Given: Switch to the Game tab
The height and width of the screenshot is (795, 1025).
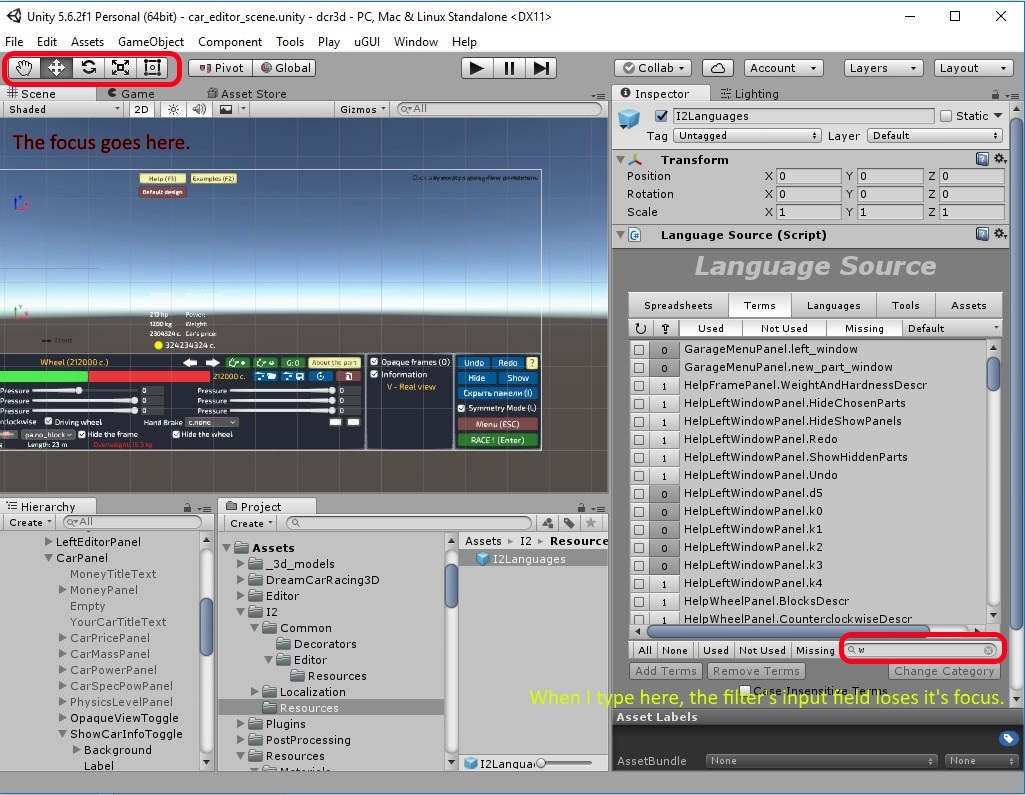Looking at the screenshot, I should click(131, 93).
